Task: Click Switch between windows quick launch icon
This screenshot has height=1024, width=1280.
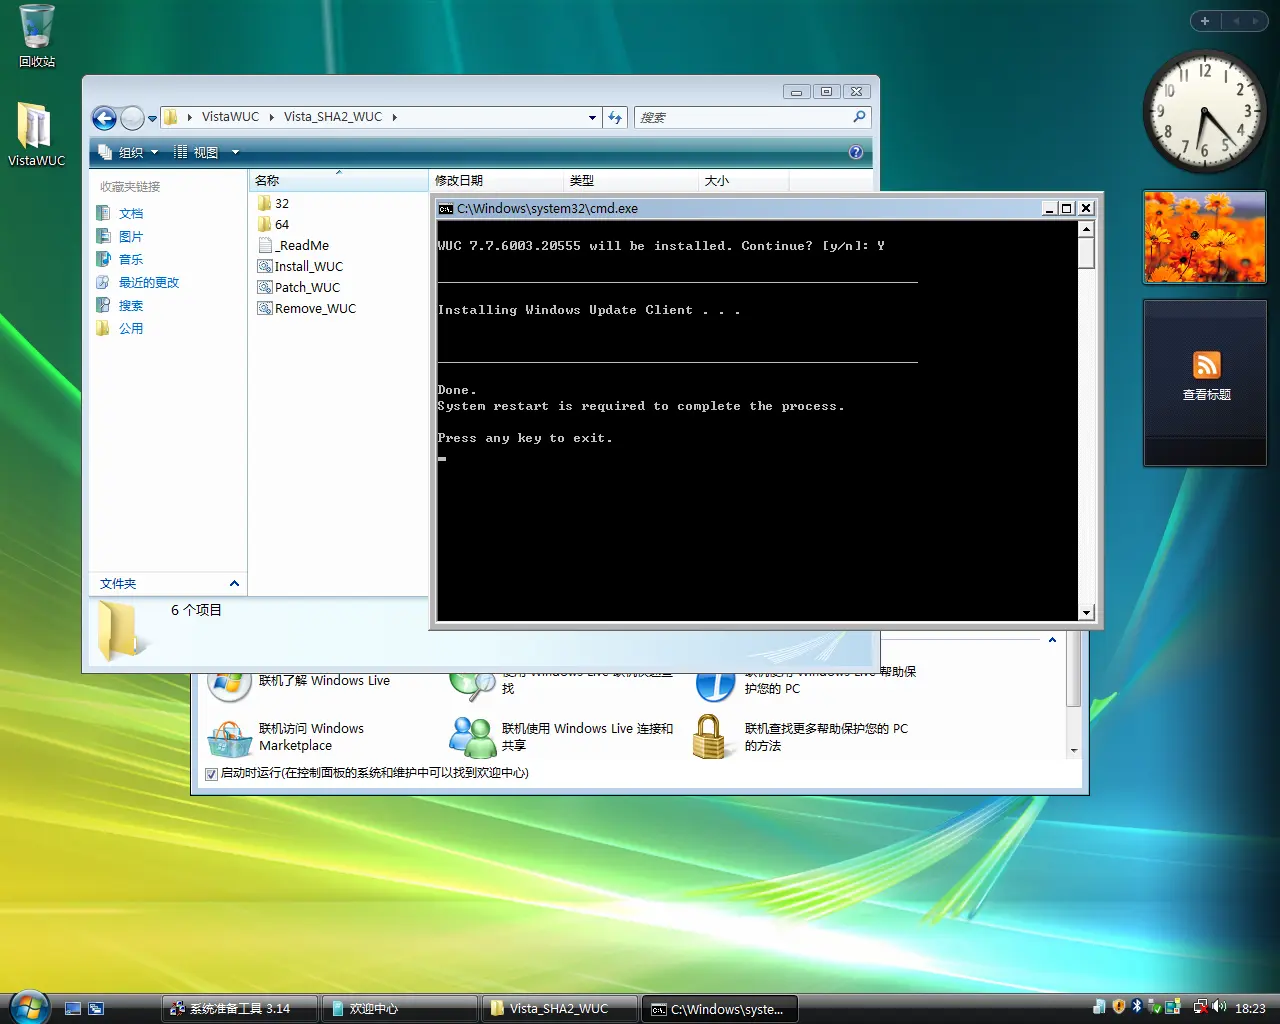Action: (x=96, y=1009)
